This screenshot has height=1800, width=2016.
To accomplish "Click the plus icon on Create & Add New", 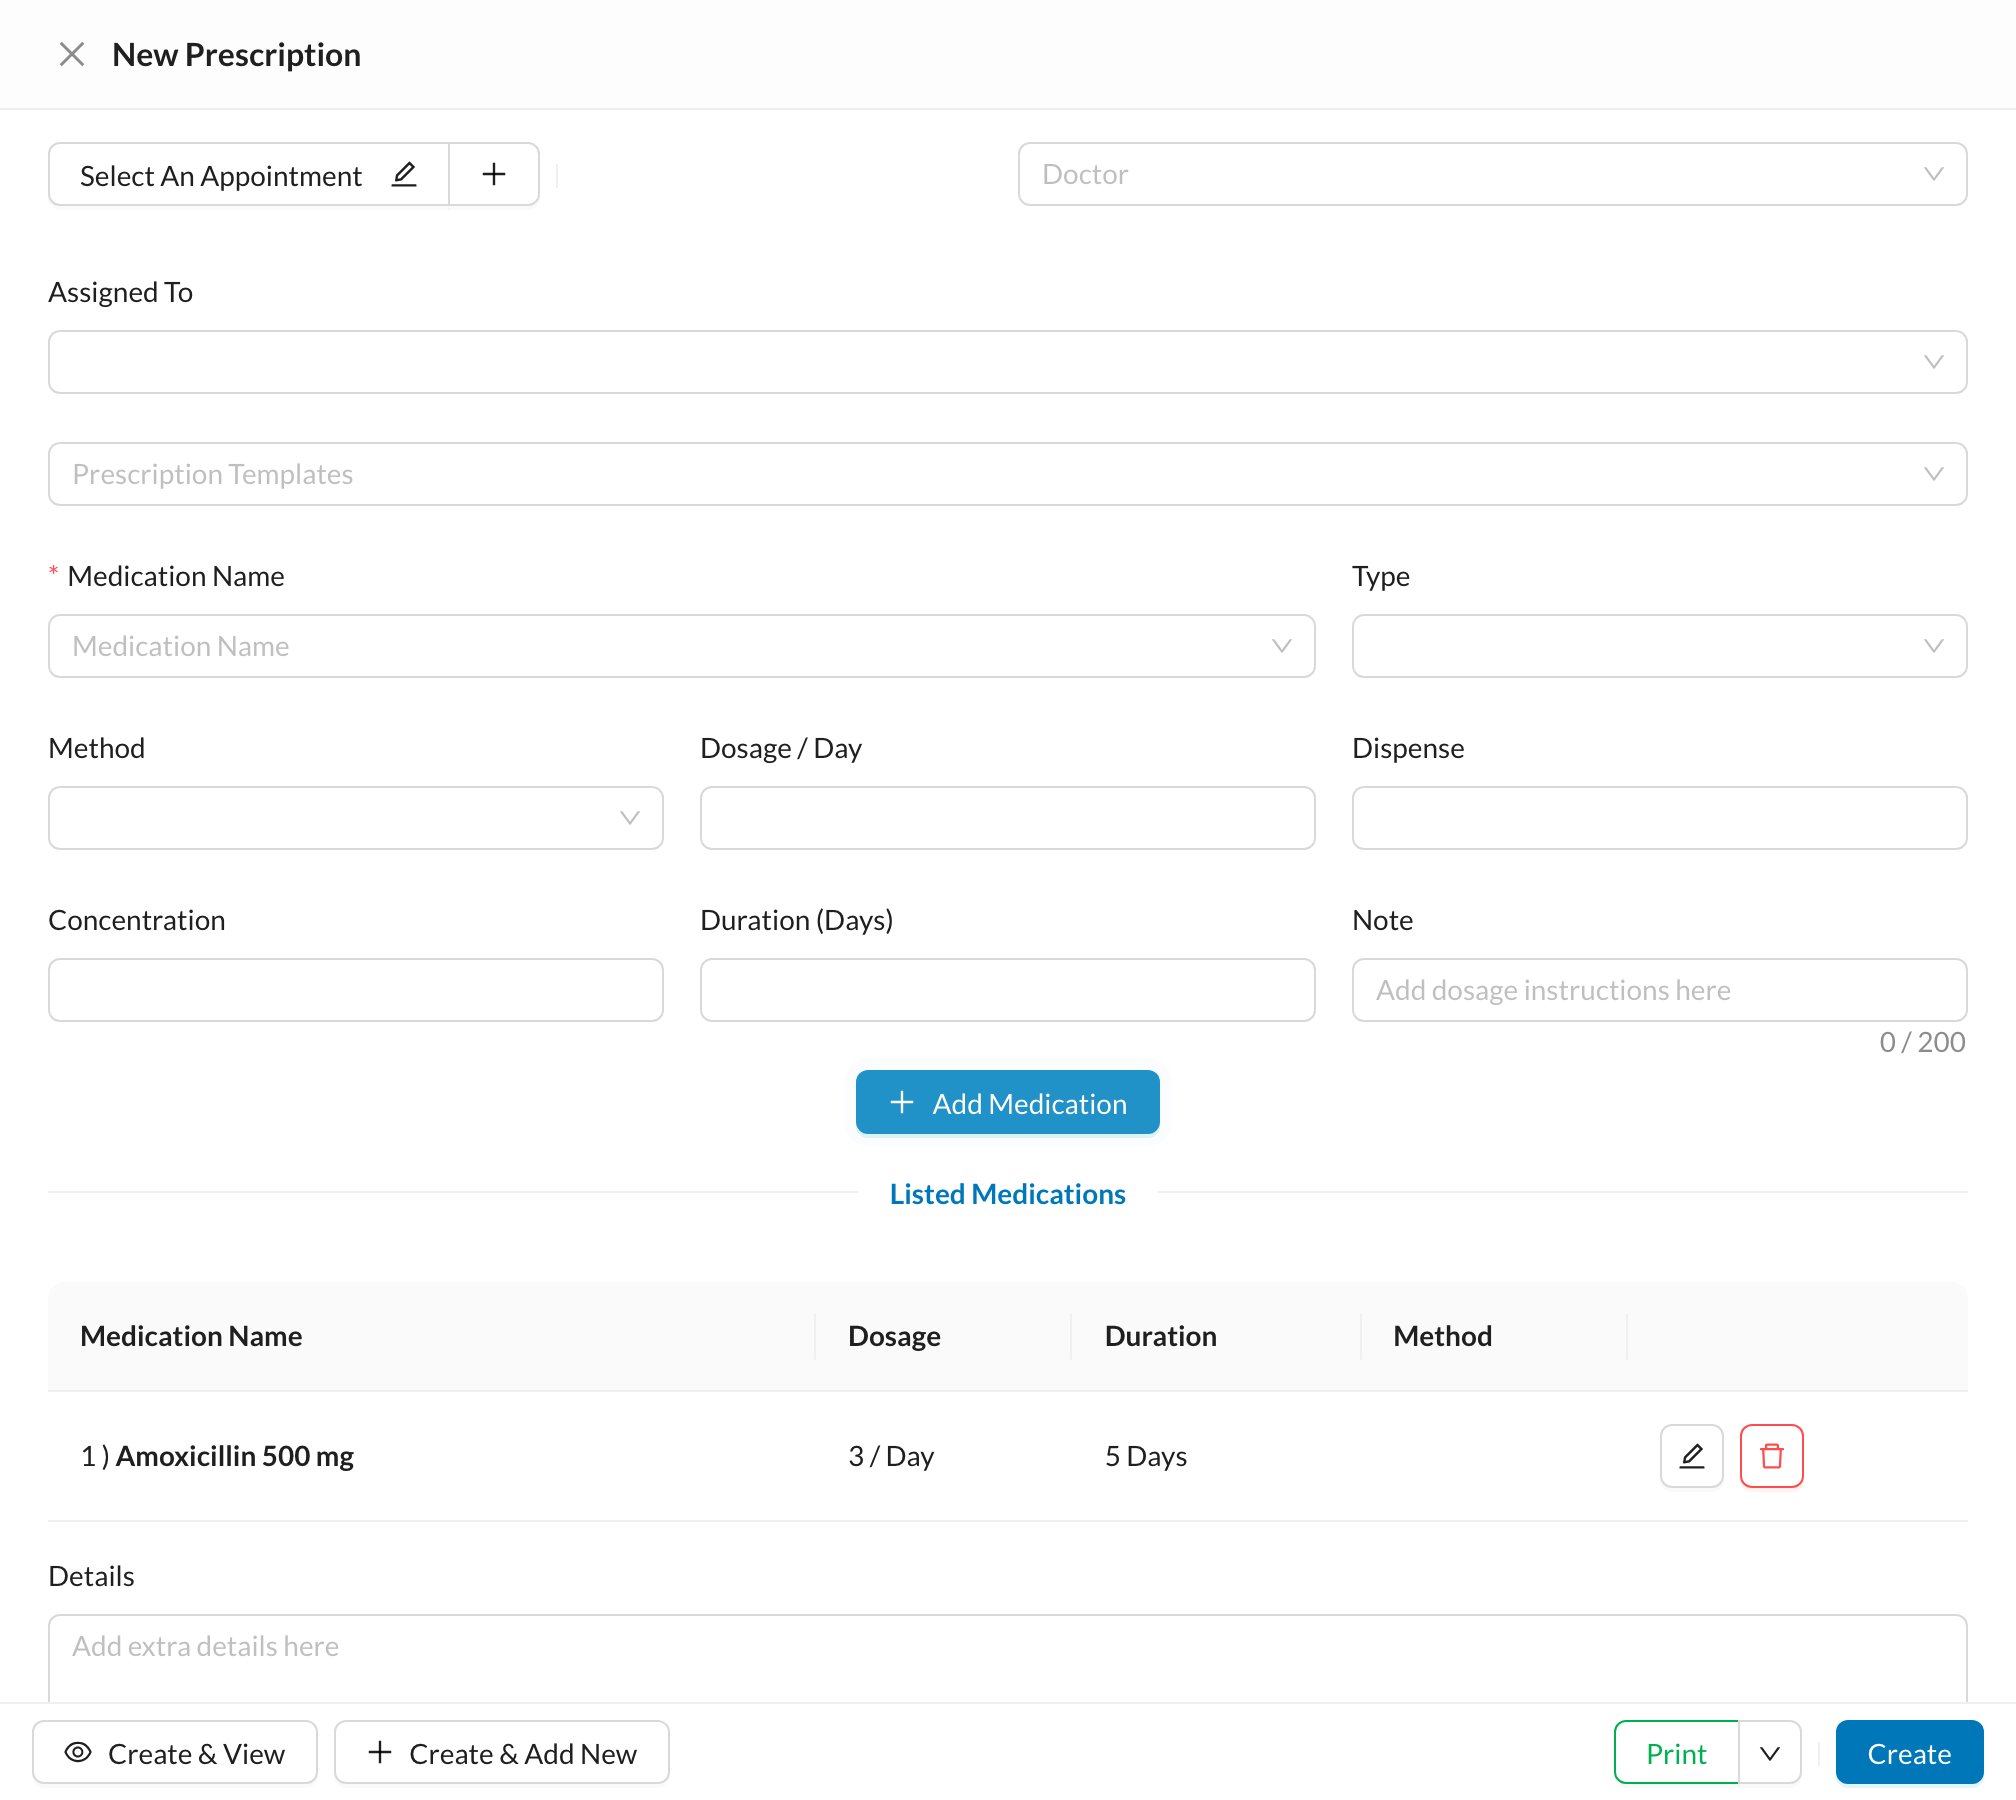I will pyautogui.click(x=380, y=1752).
